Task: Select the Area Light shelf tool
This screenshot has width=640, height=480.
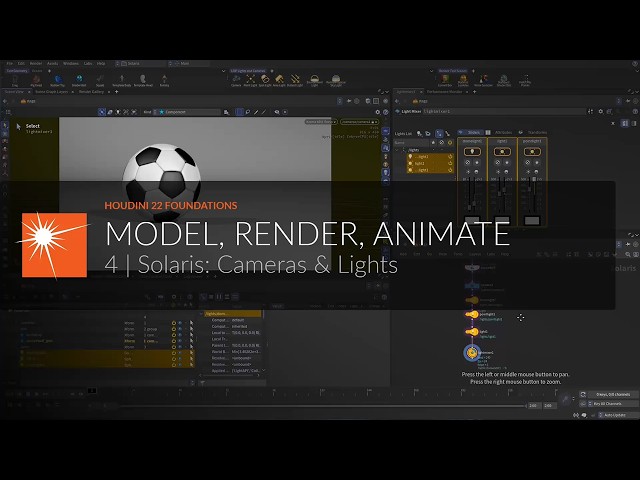Action: pos(279,80)
